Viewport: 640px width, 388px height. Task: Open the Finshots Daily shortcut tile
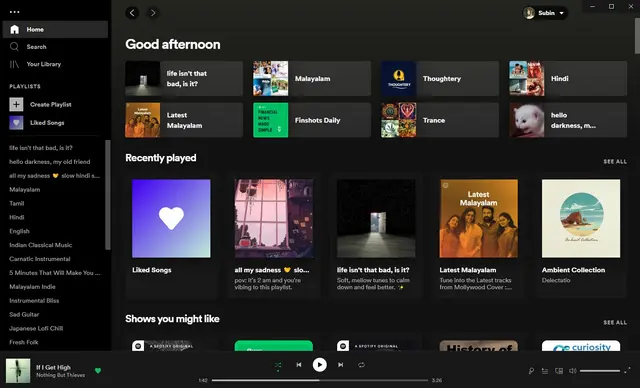[x=312, y=120]
